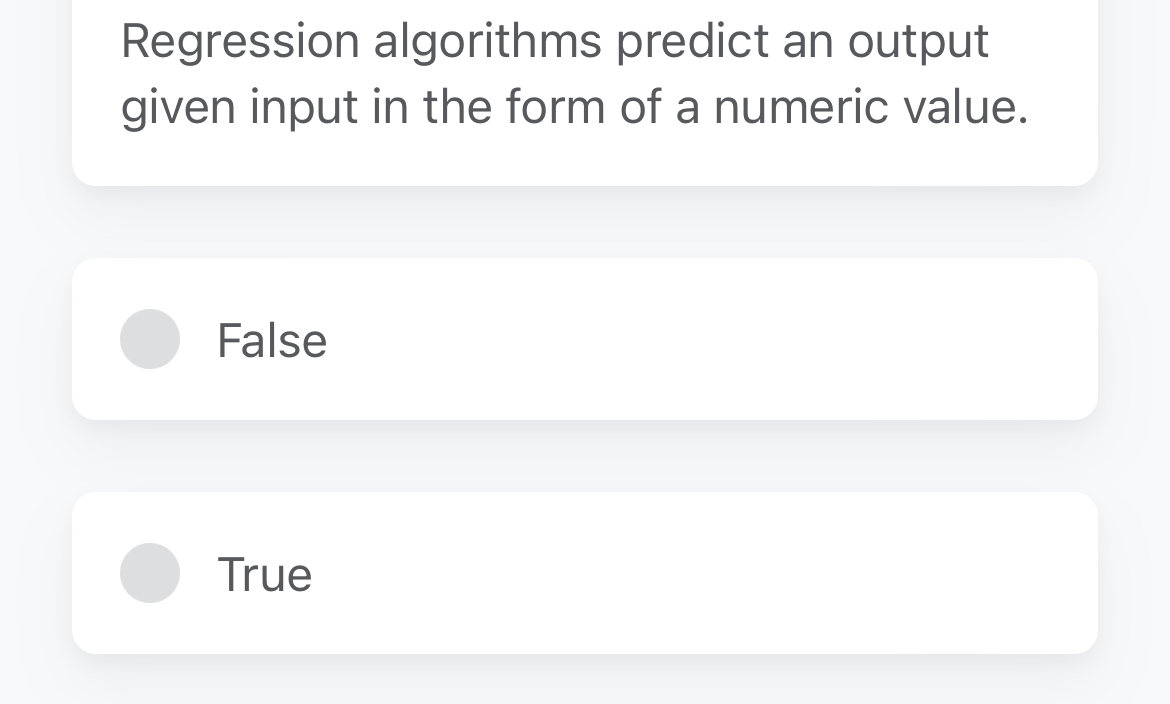The height and width of the screenshot is (704, 1170).
Task: Tap the False label text
Action: tap(271, 339)
